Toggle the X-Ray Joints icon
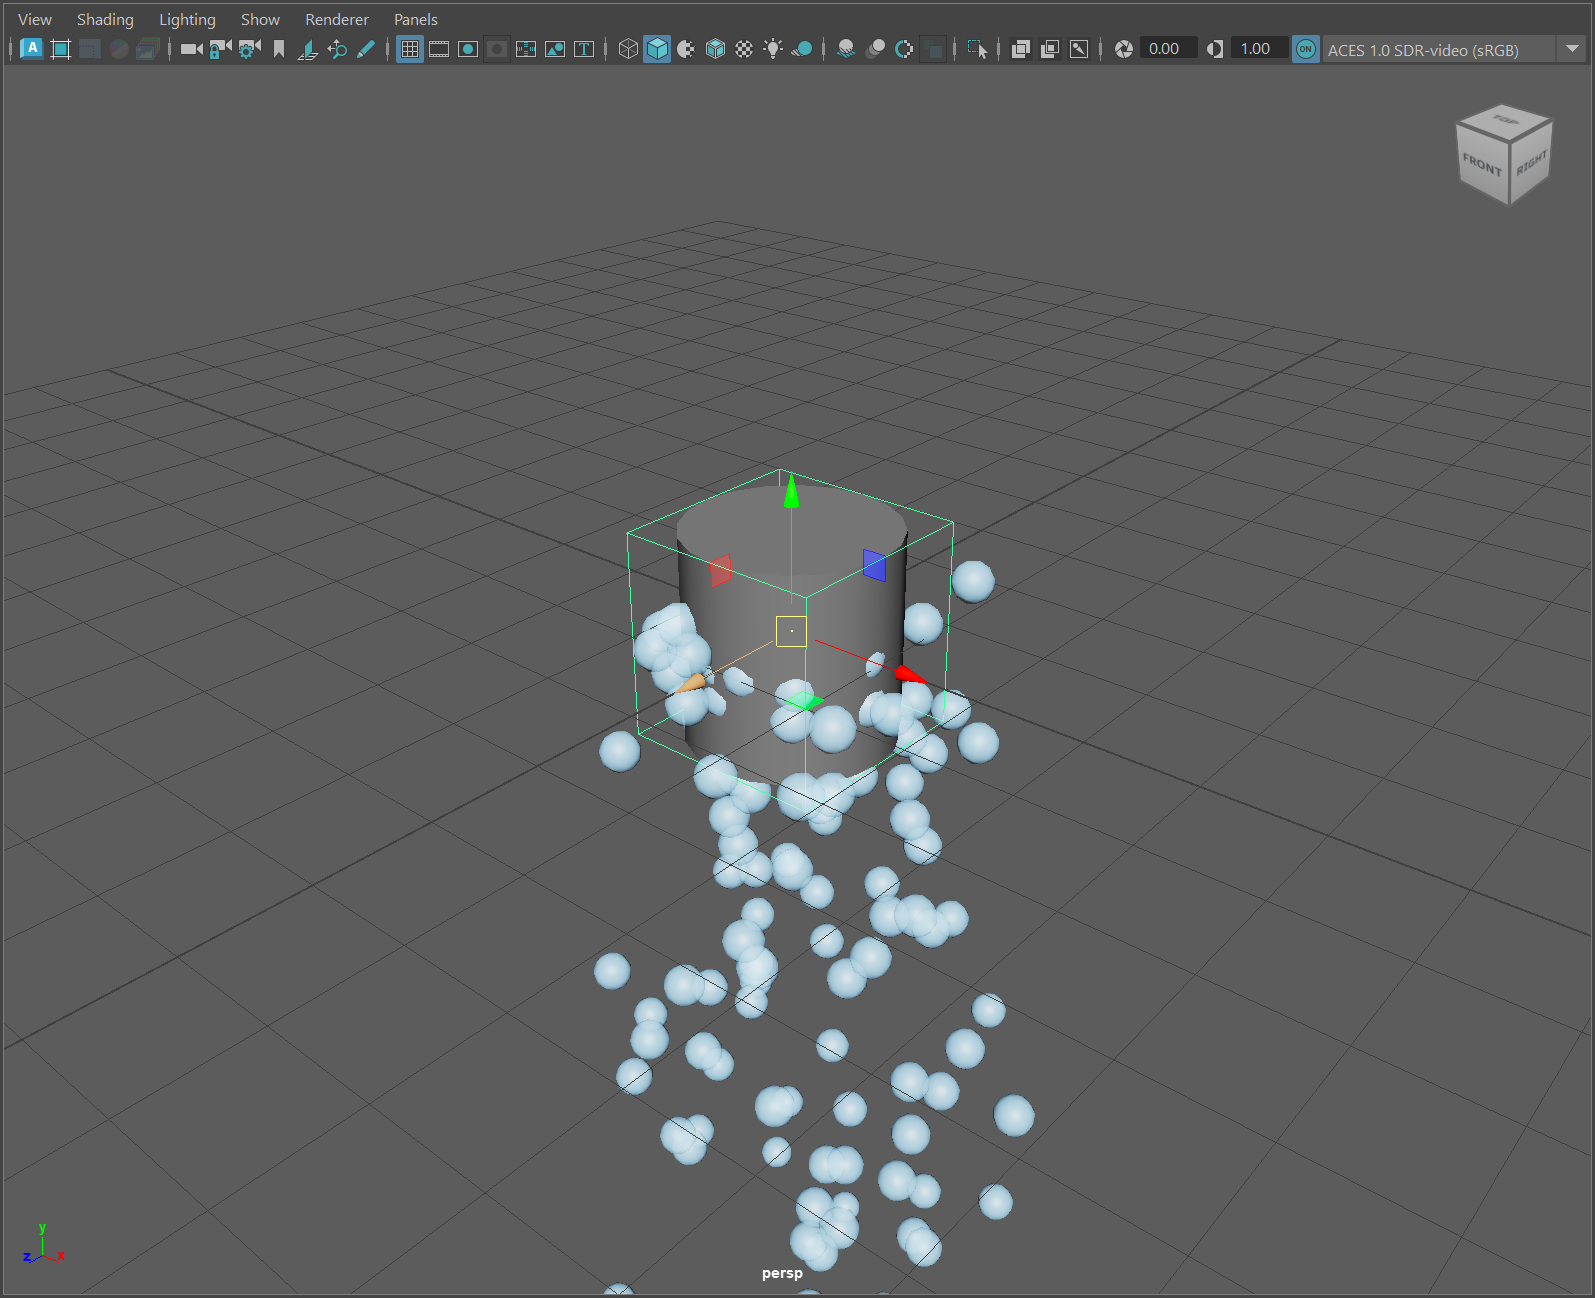 click(x=1079, y=49)
